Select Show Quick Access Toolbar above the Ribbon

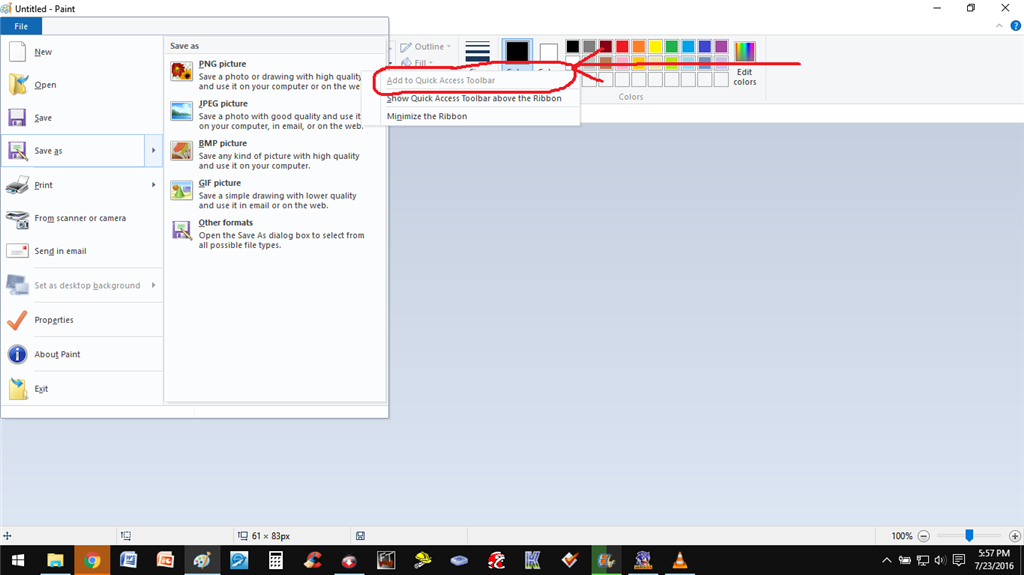click(x=473, y=98)
